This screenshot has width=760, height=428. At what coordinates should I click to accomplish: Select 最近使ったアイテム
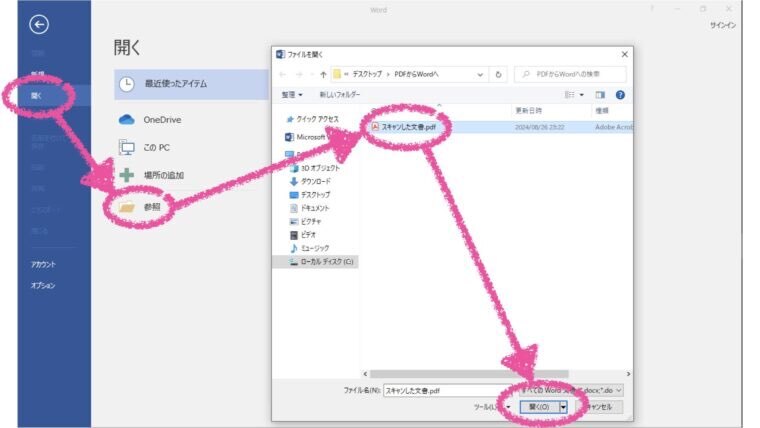(x=191, y=84)
